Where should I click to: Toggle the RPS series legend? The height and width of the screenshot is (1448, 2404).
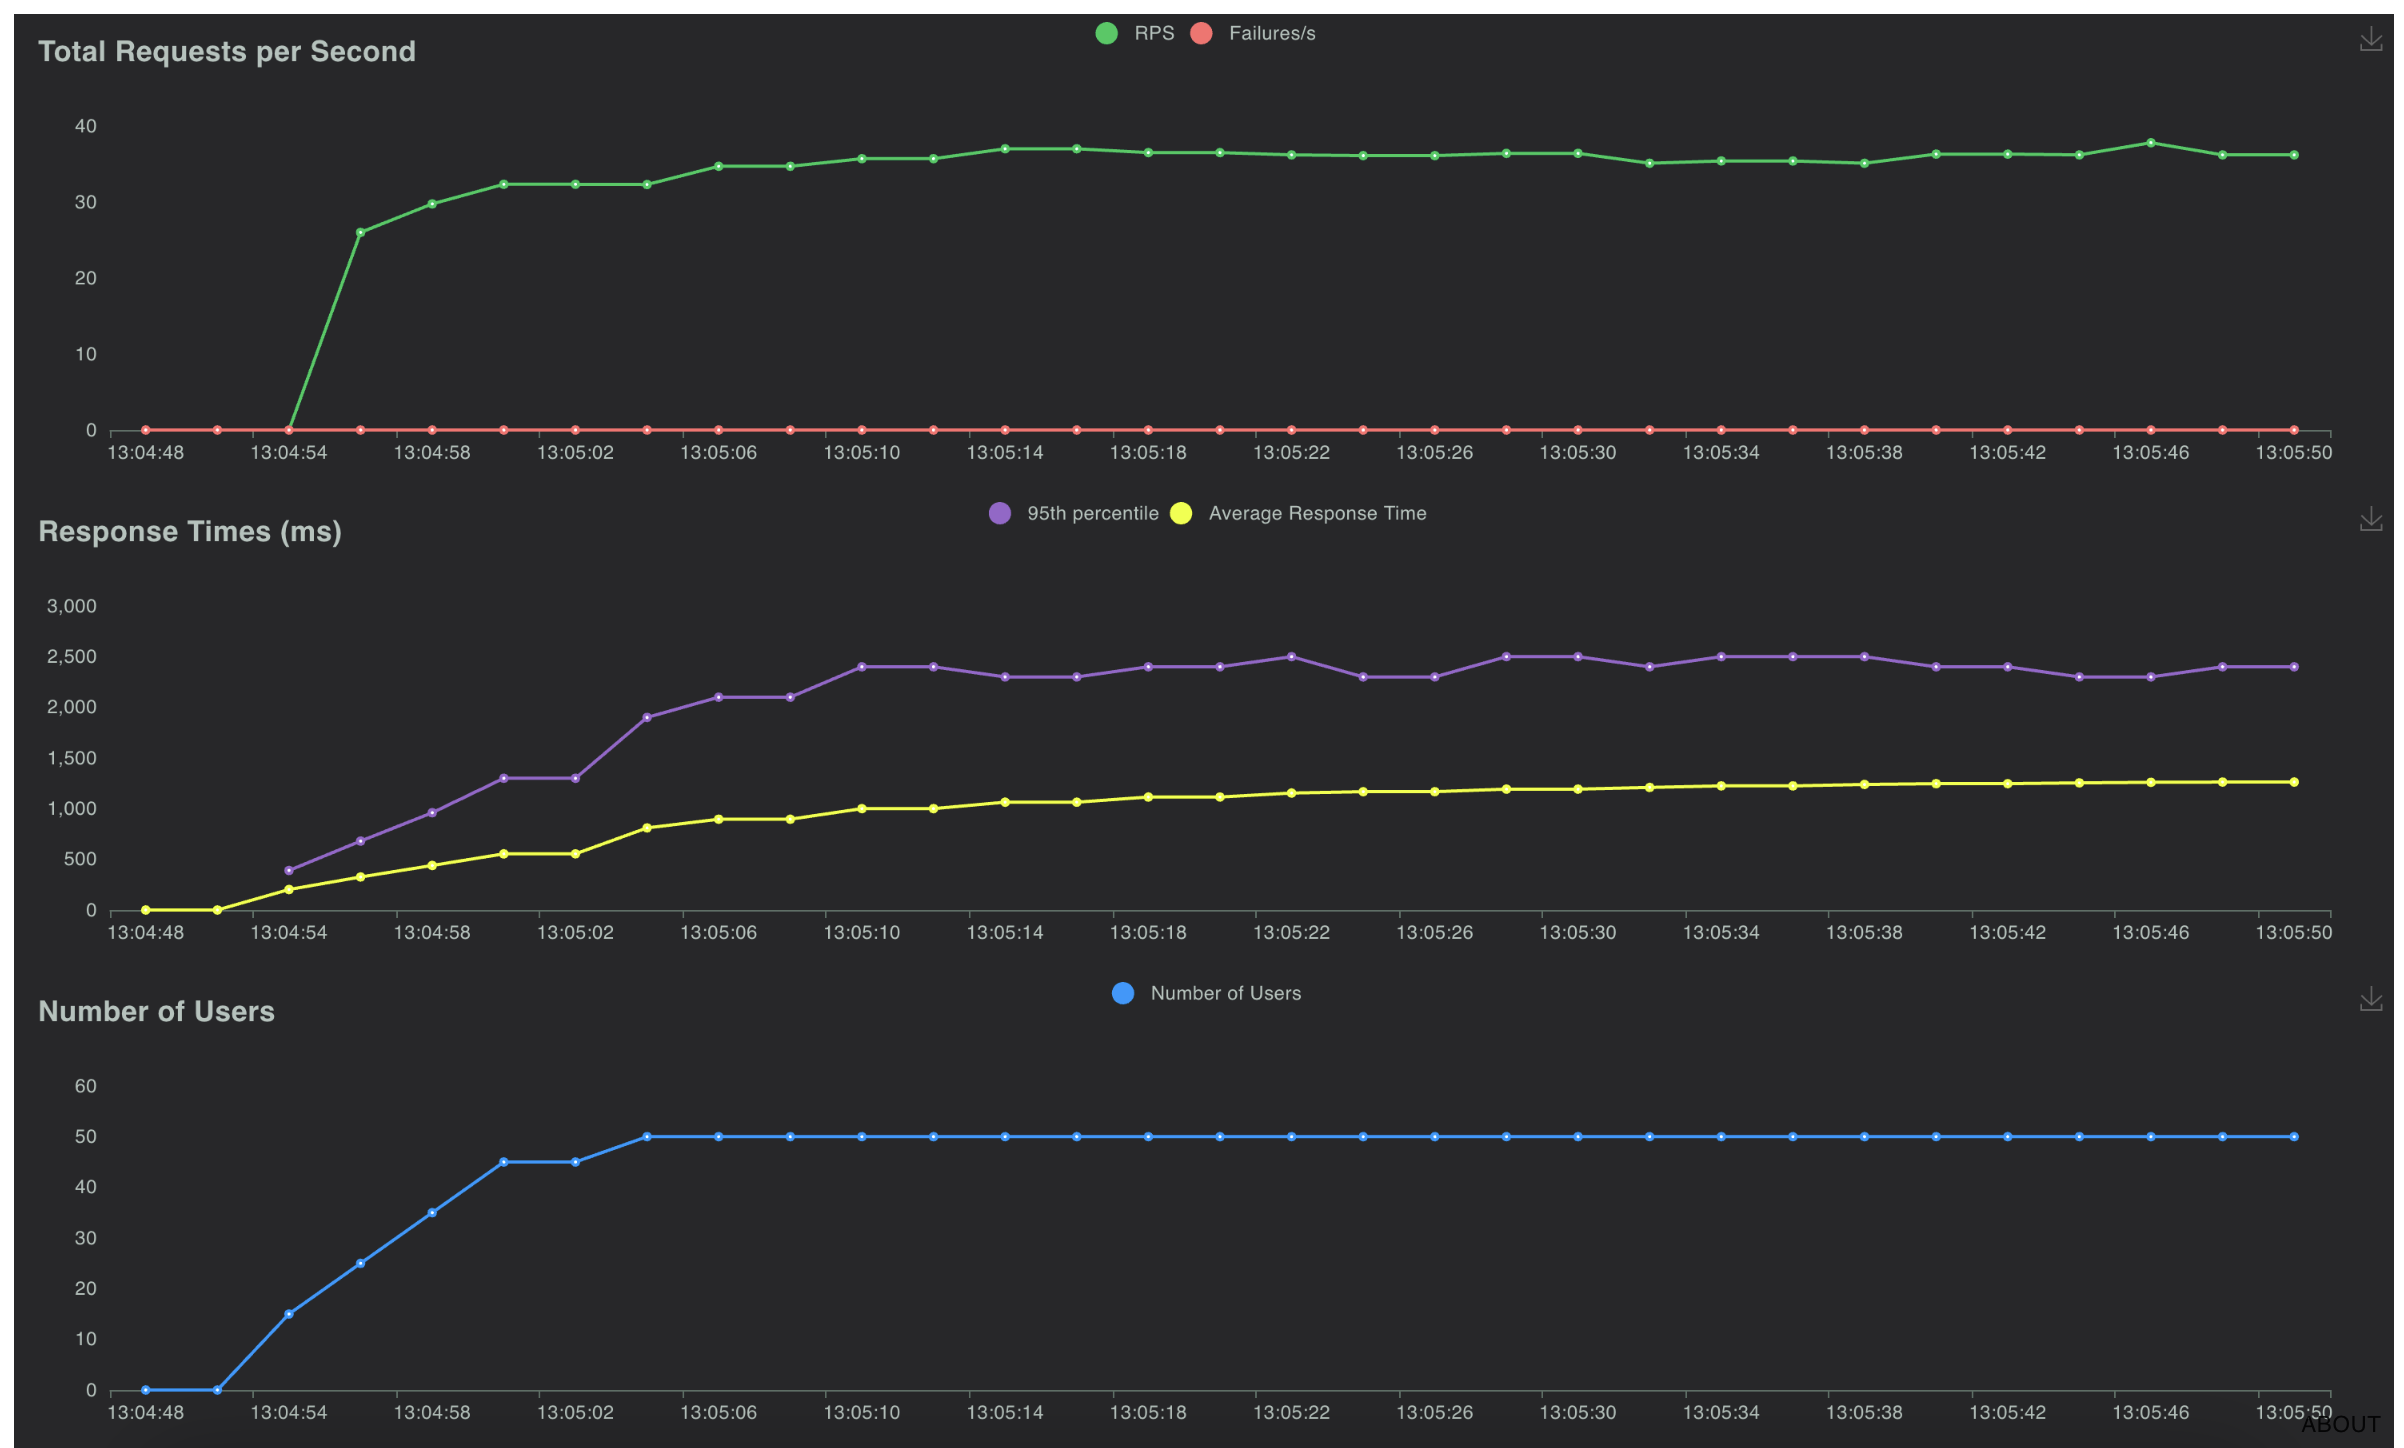click(1135, 33)
